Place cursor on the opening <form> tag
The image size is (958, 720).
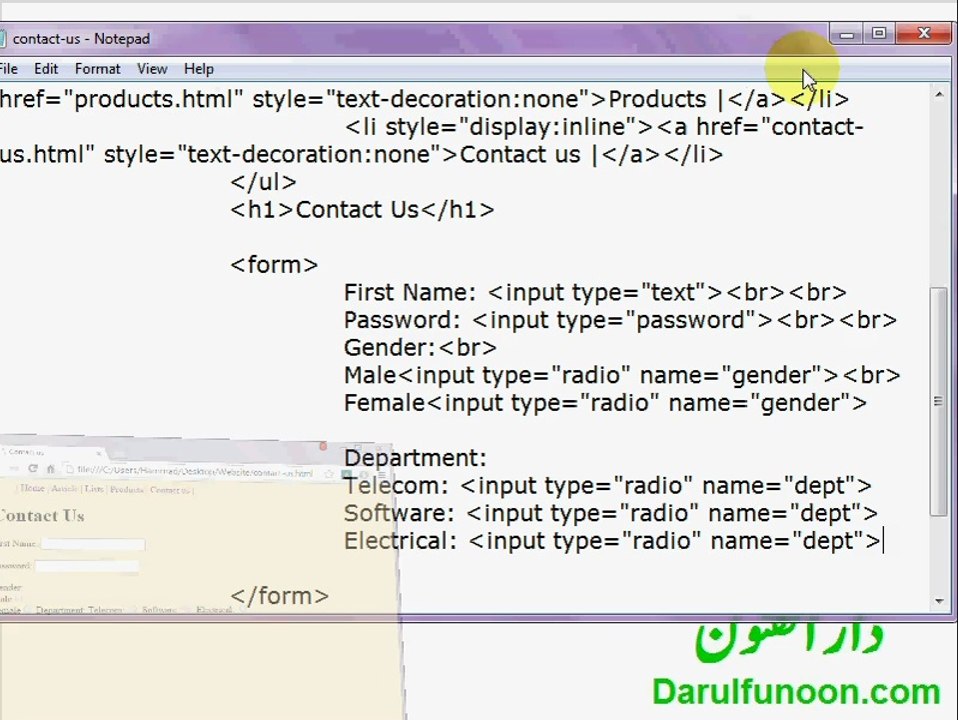tap(274, 265)
